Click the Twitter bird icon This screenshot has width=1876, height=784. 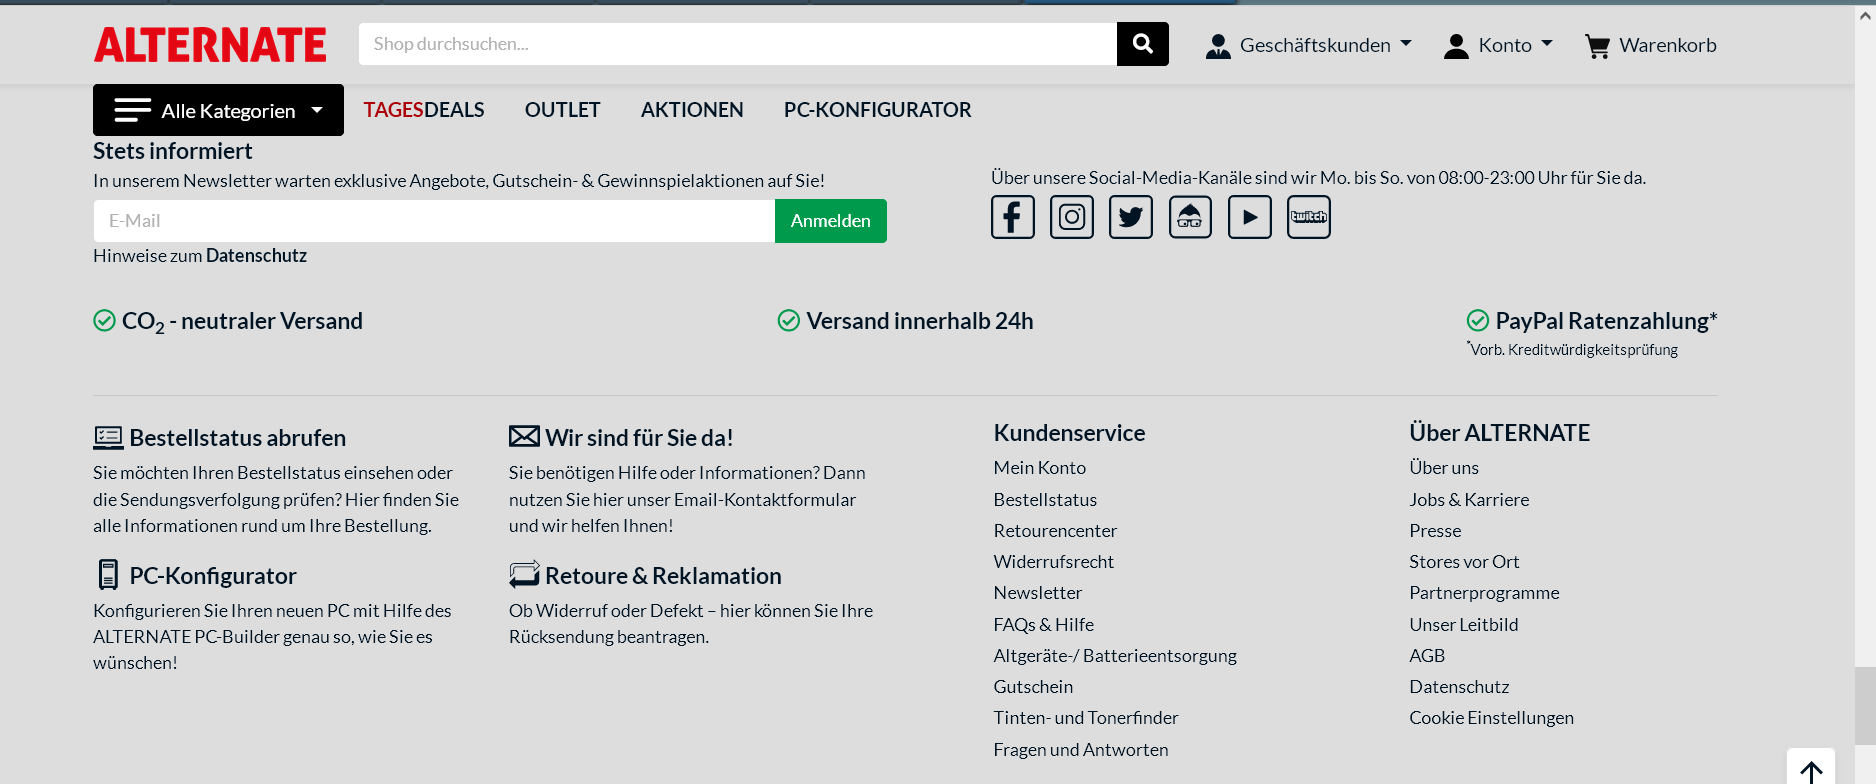click(1130, 217)
